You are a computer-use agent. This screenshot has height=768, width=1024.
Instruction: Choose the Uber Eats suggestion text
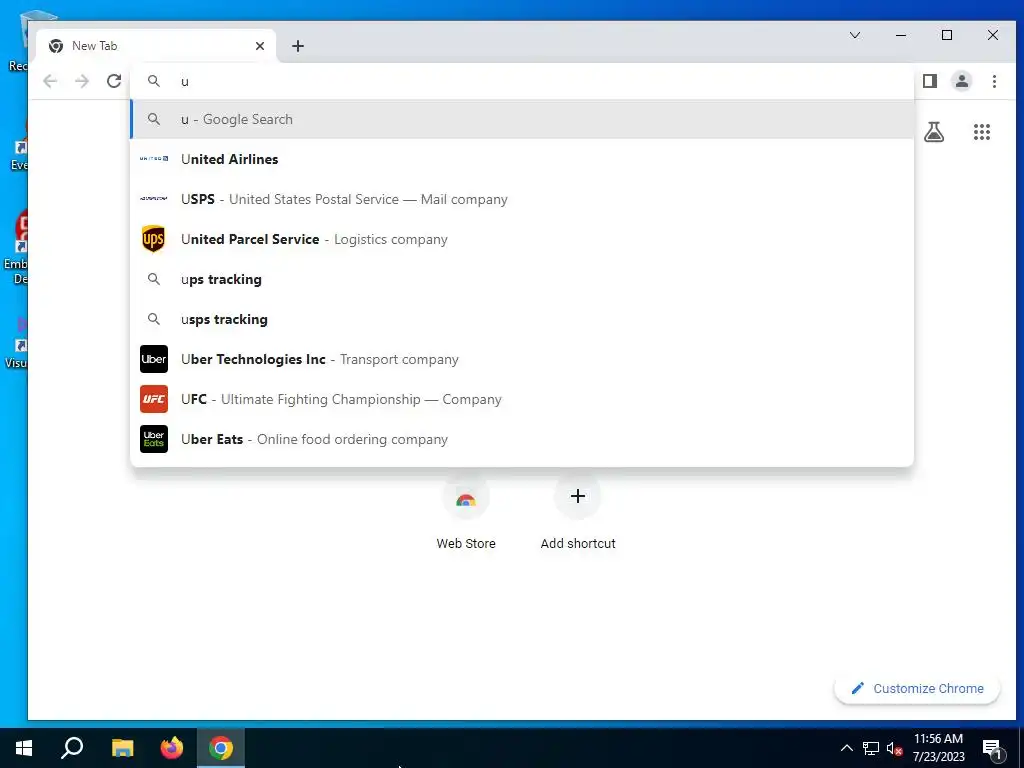(314, 439)
